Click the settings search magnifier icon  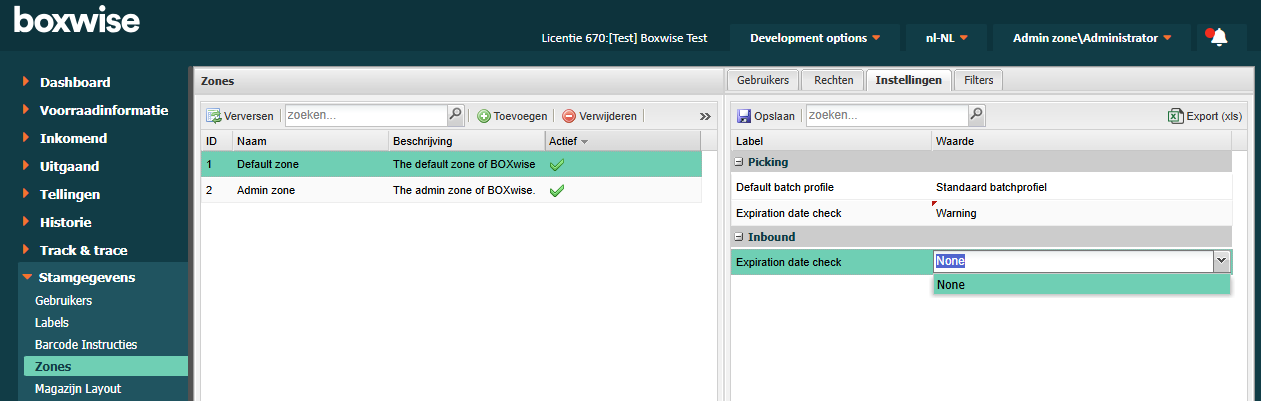976,116
